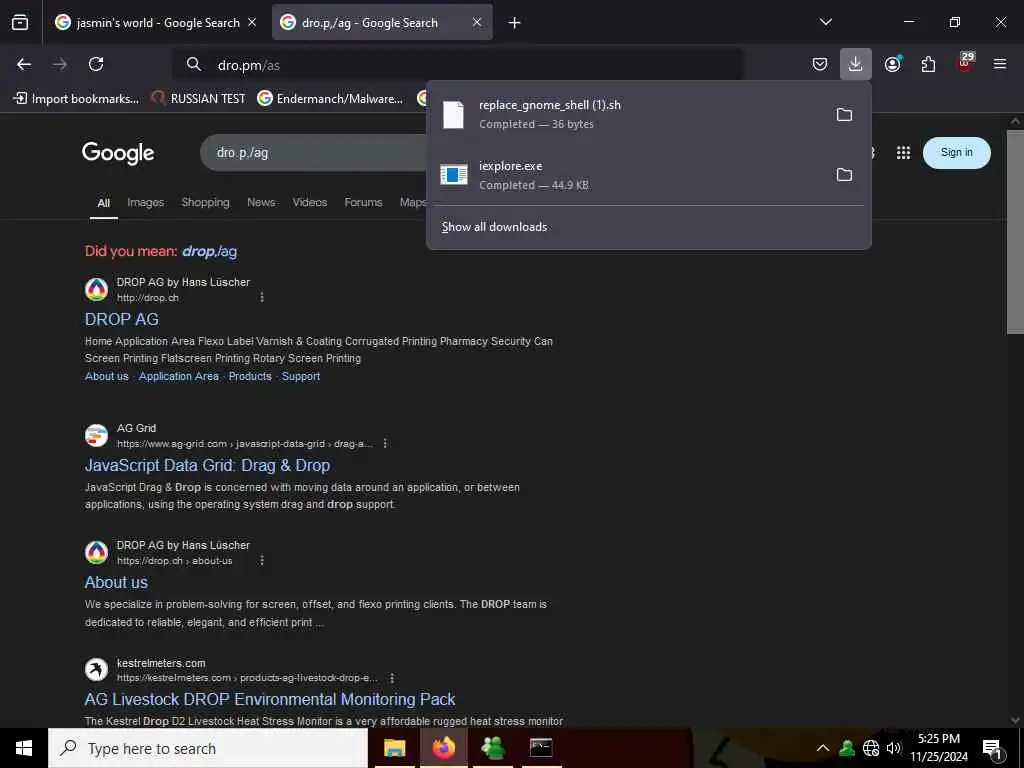1024x768 pixels.
Task: Open more options for drop.ch result
Action: (x=262, y=298)
